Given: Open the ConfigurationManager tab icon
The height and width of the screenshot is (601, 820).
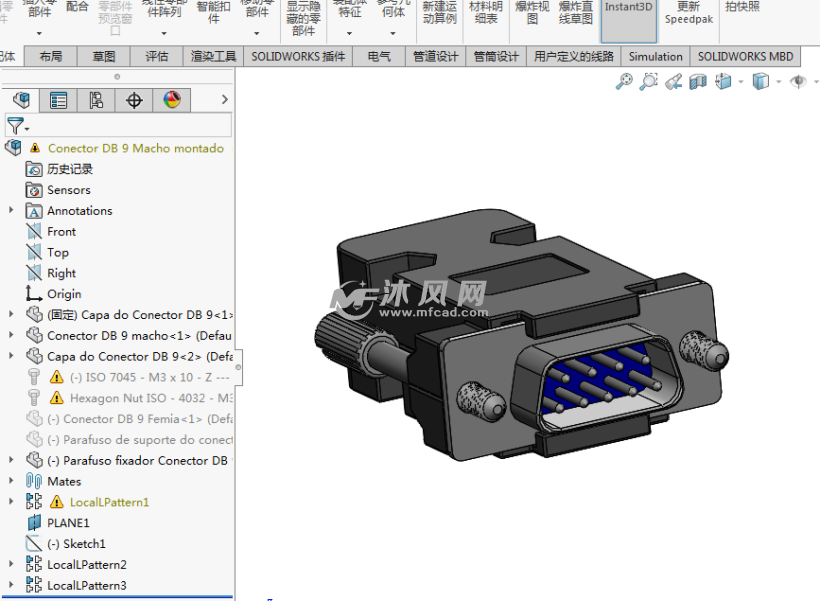Looking at the screenshot, I should click(x=96, y=100).
